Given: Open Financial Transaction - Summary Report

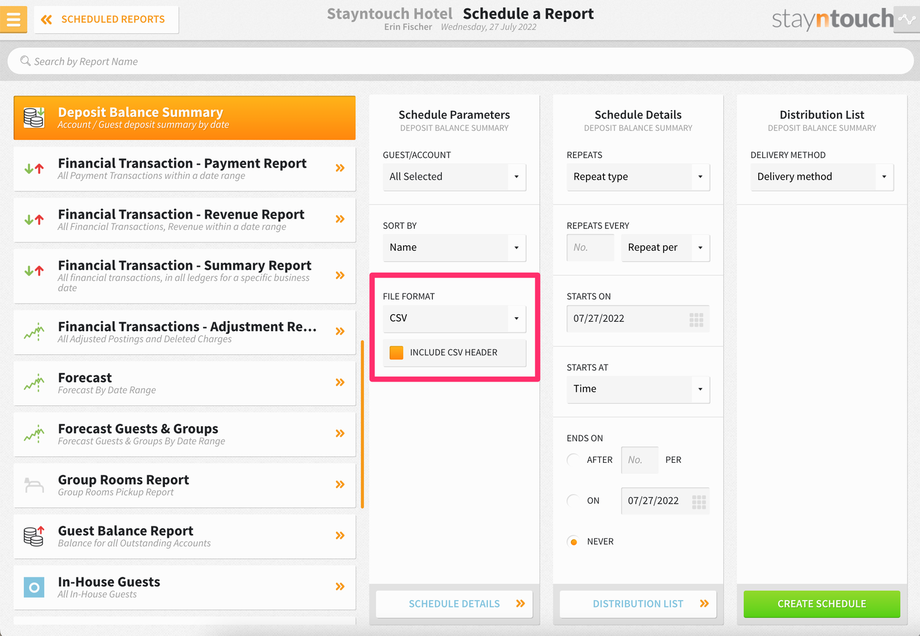Looking at the screenshot, I should tap(184, 276).
